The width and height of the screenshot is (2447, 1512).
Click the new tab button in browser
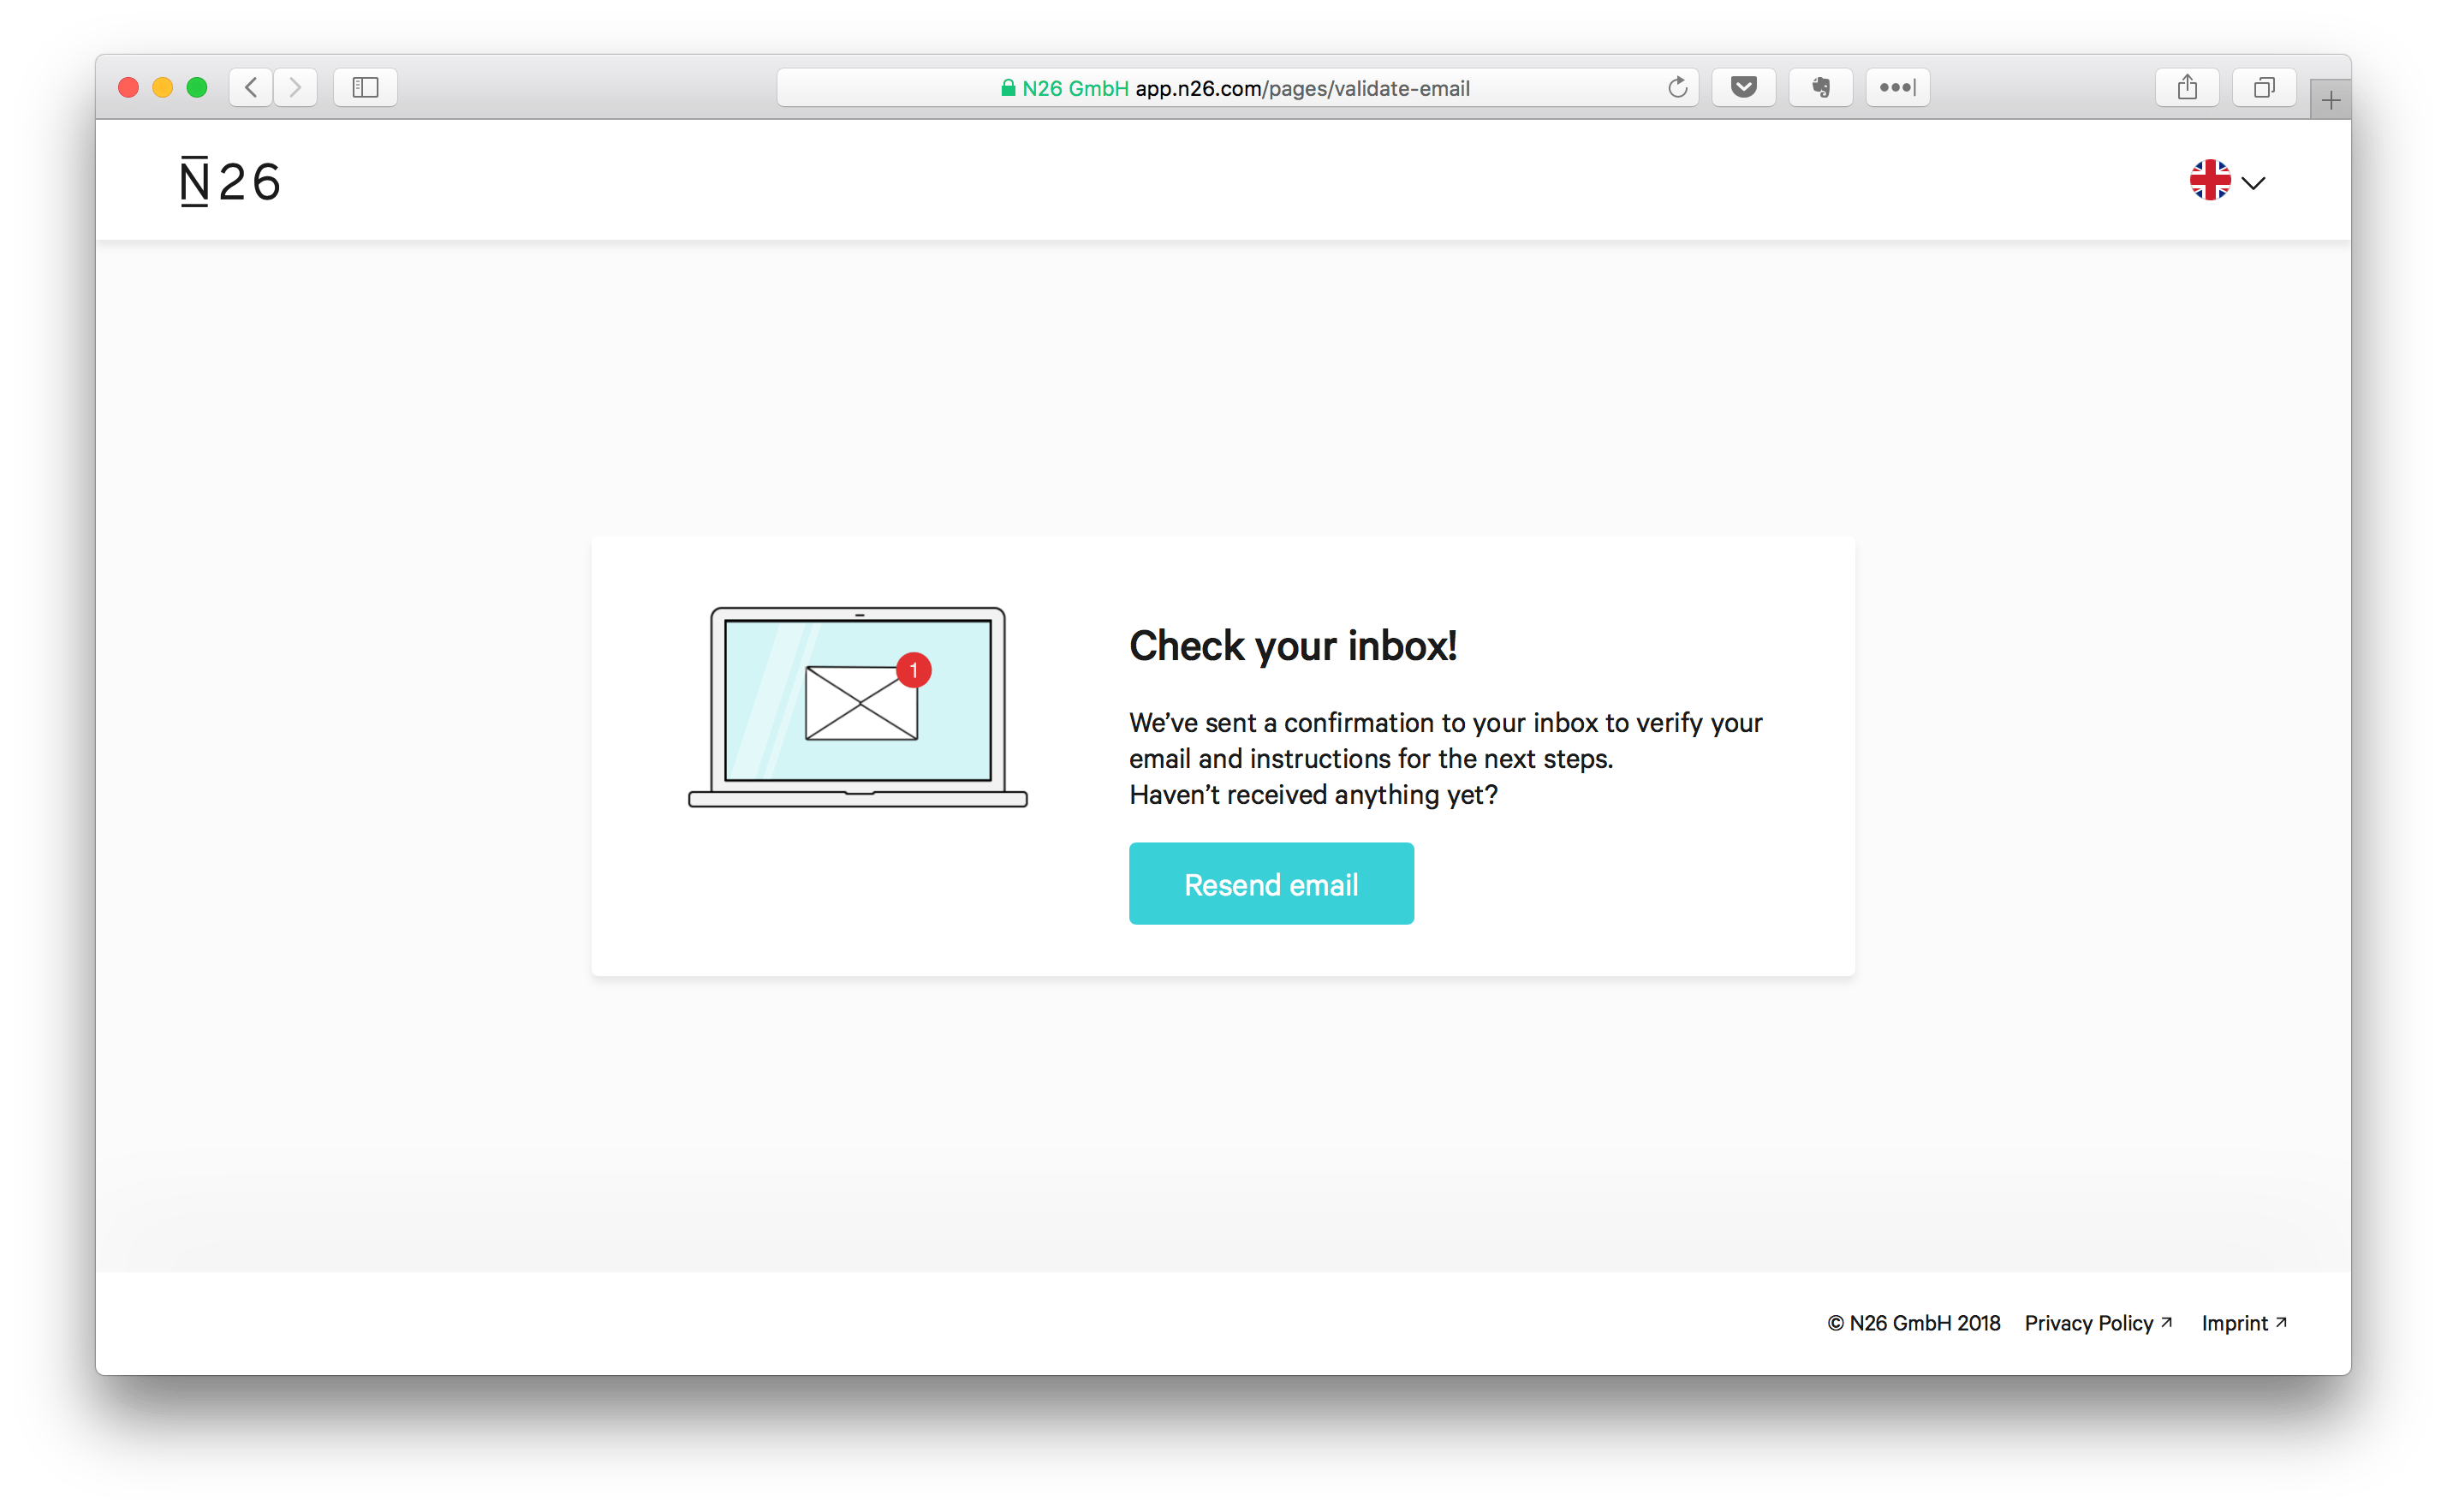coord(2333,98)
